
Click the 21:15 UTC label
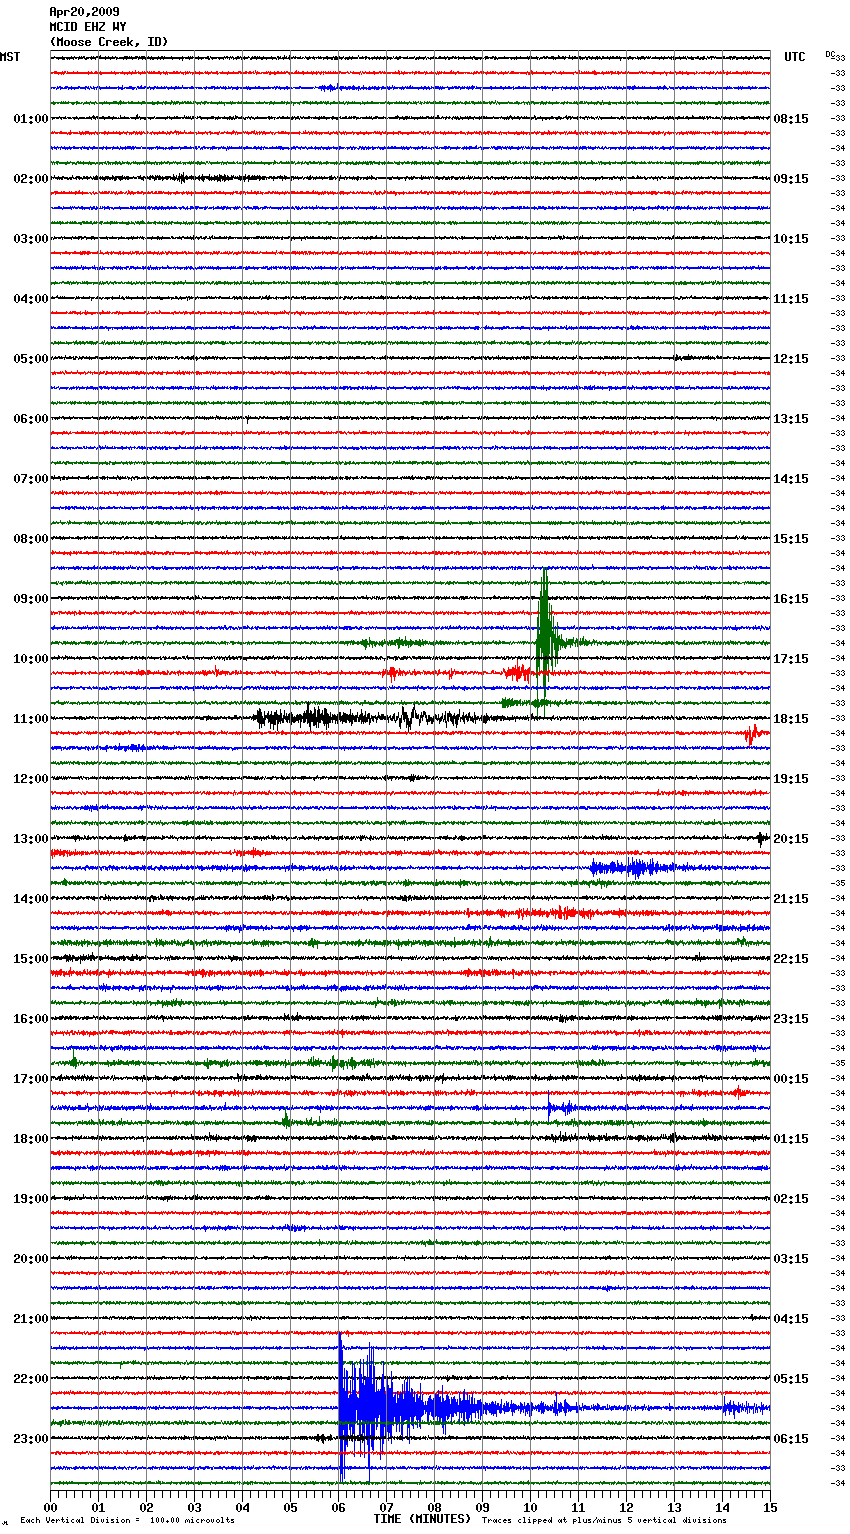pos(791,899)
